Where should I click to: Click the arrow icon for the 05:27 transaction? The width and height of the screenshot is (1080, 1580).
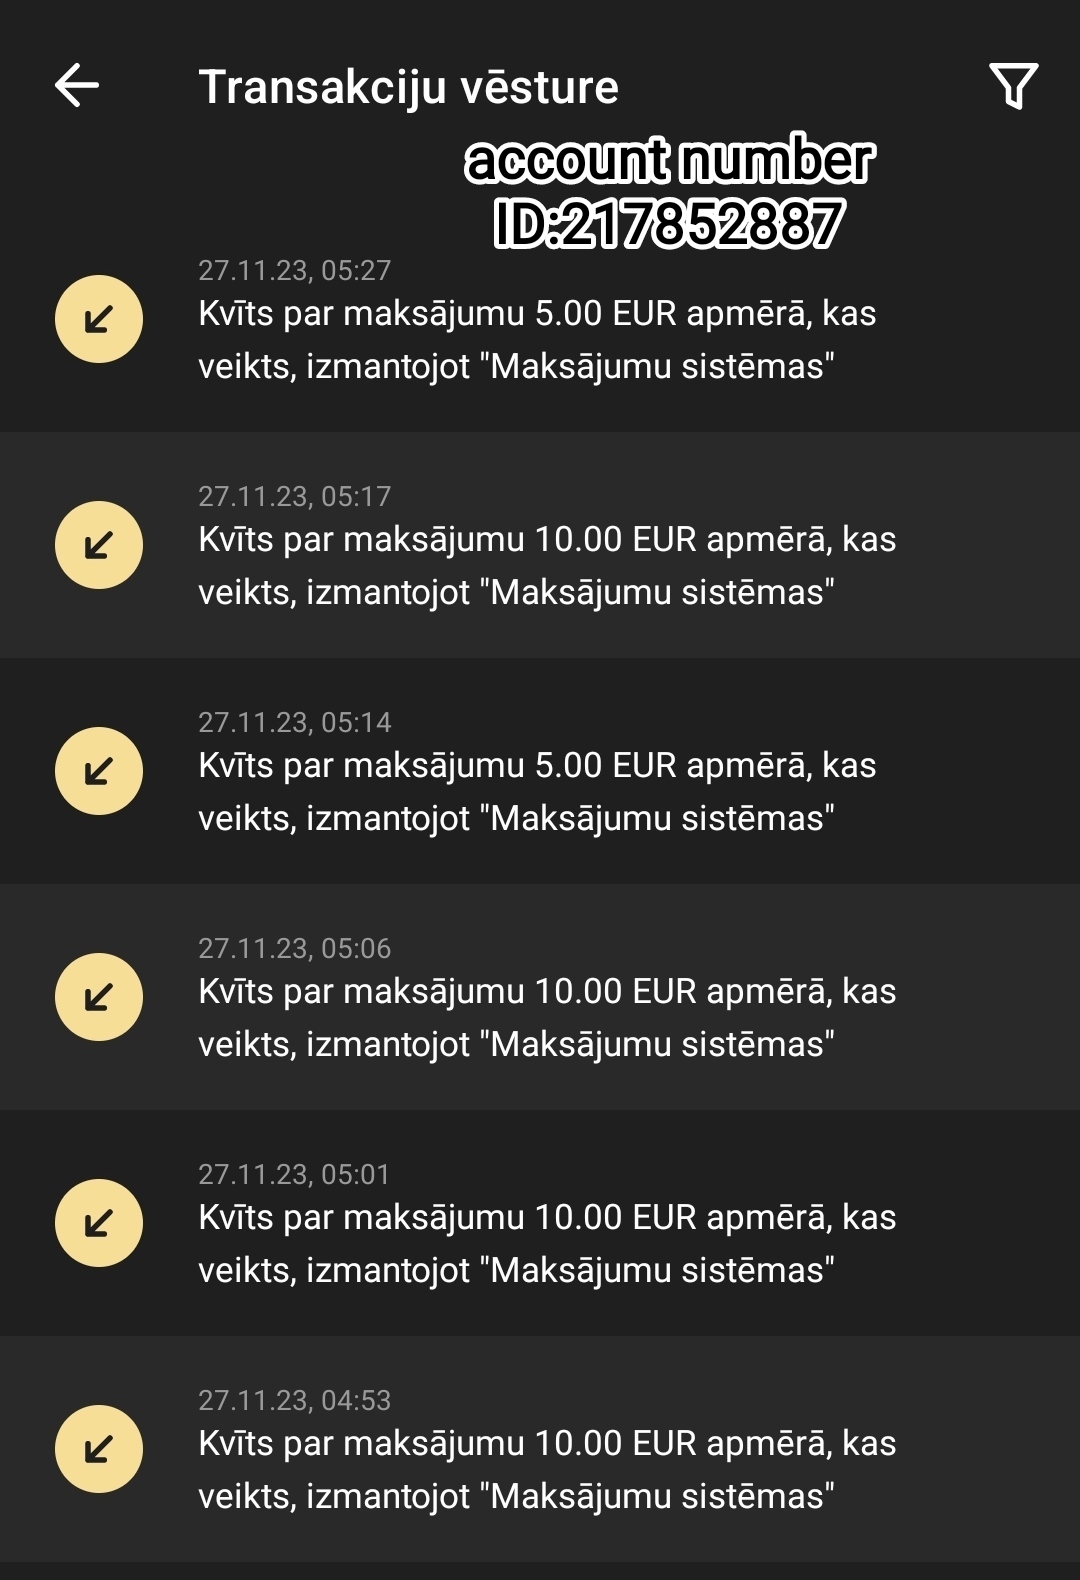pyautogui.click(x=98, y=319)
